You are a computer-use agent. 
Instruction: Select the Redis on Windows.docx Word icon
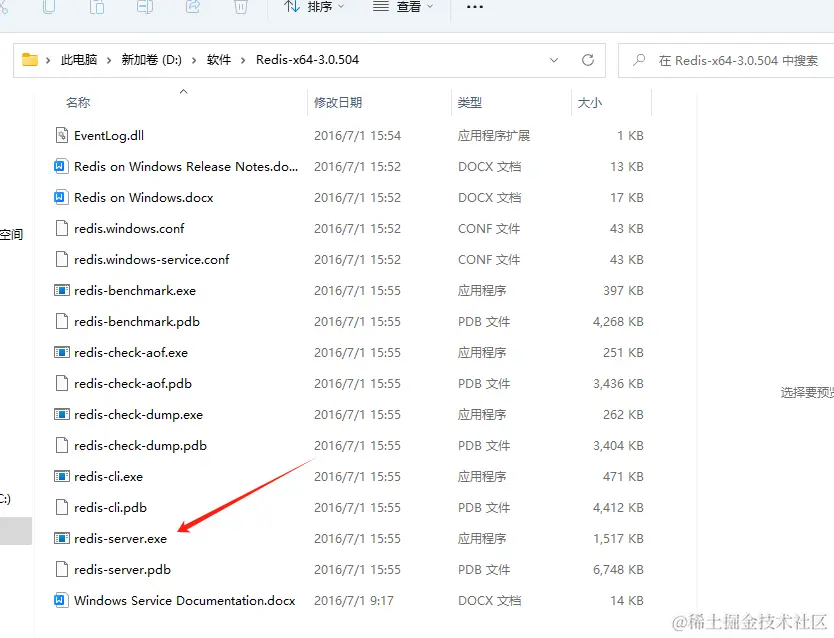62,197
